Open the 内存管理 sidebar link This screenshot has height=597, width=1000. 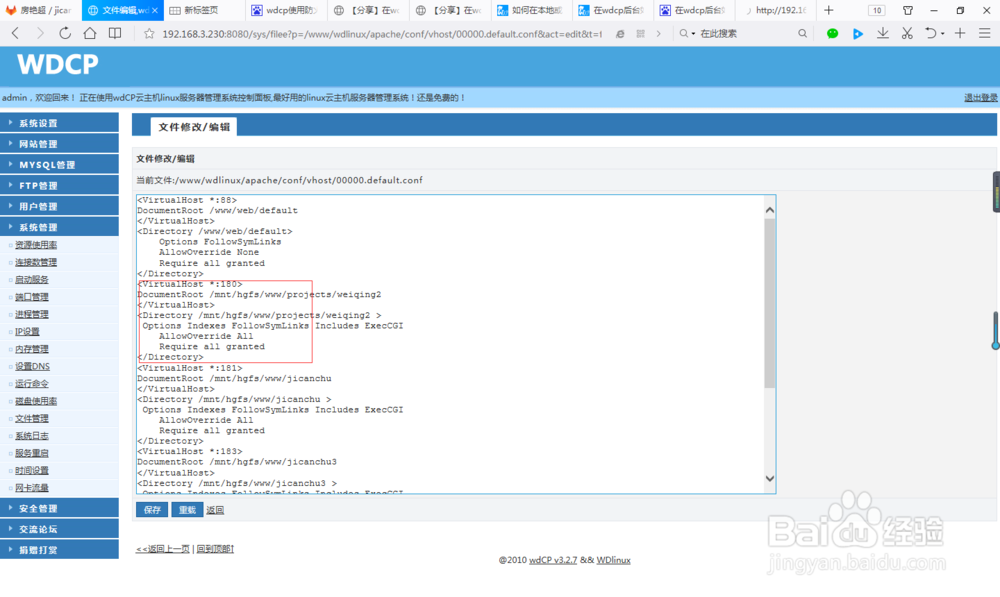(x=32, y=349)
